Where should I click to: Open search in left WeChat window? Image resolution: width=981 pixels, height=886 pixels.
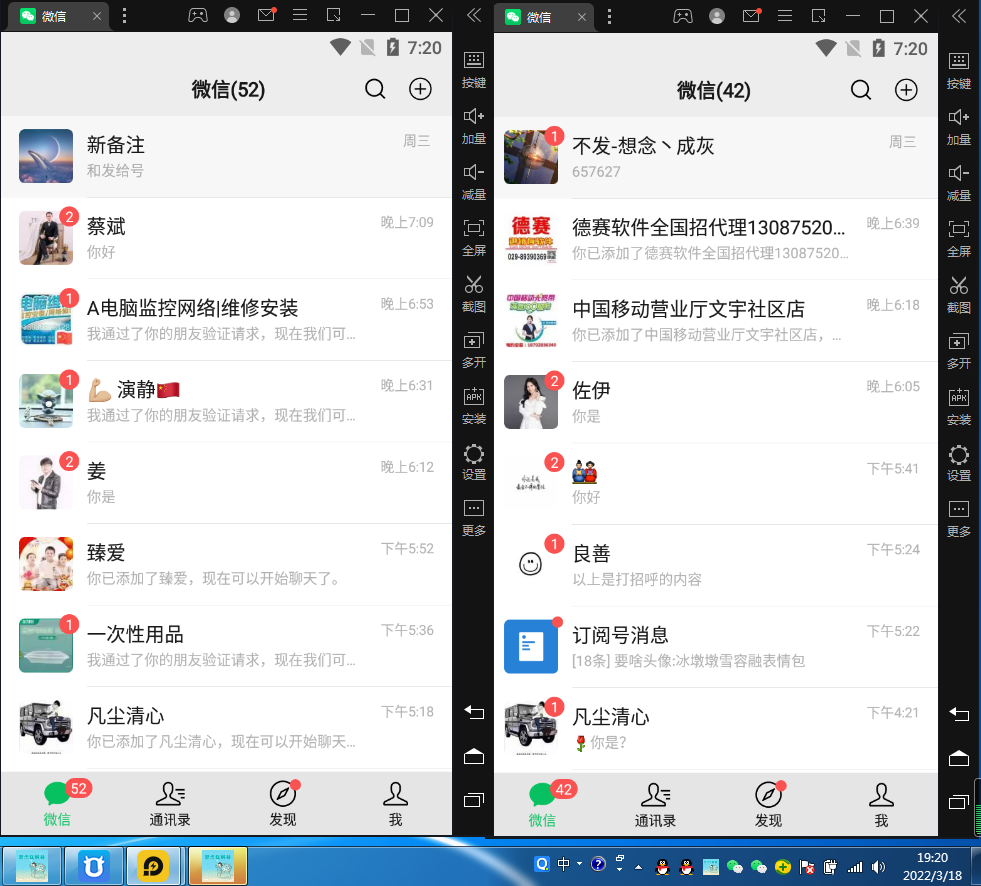[x=375, y=89]
